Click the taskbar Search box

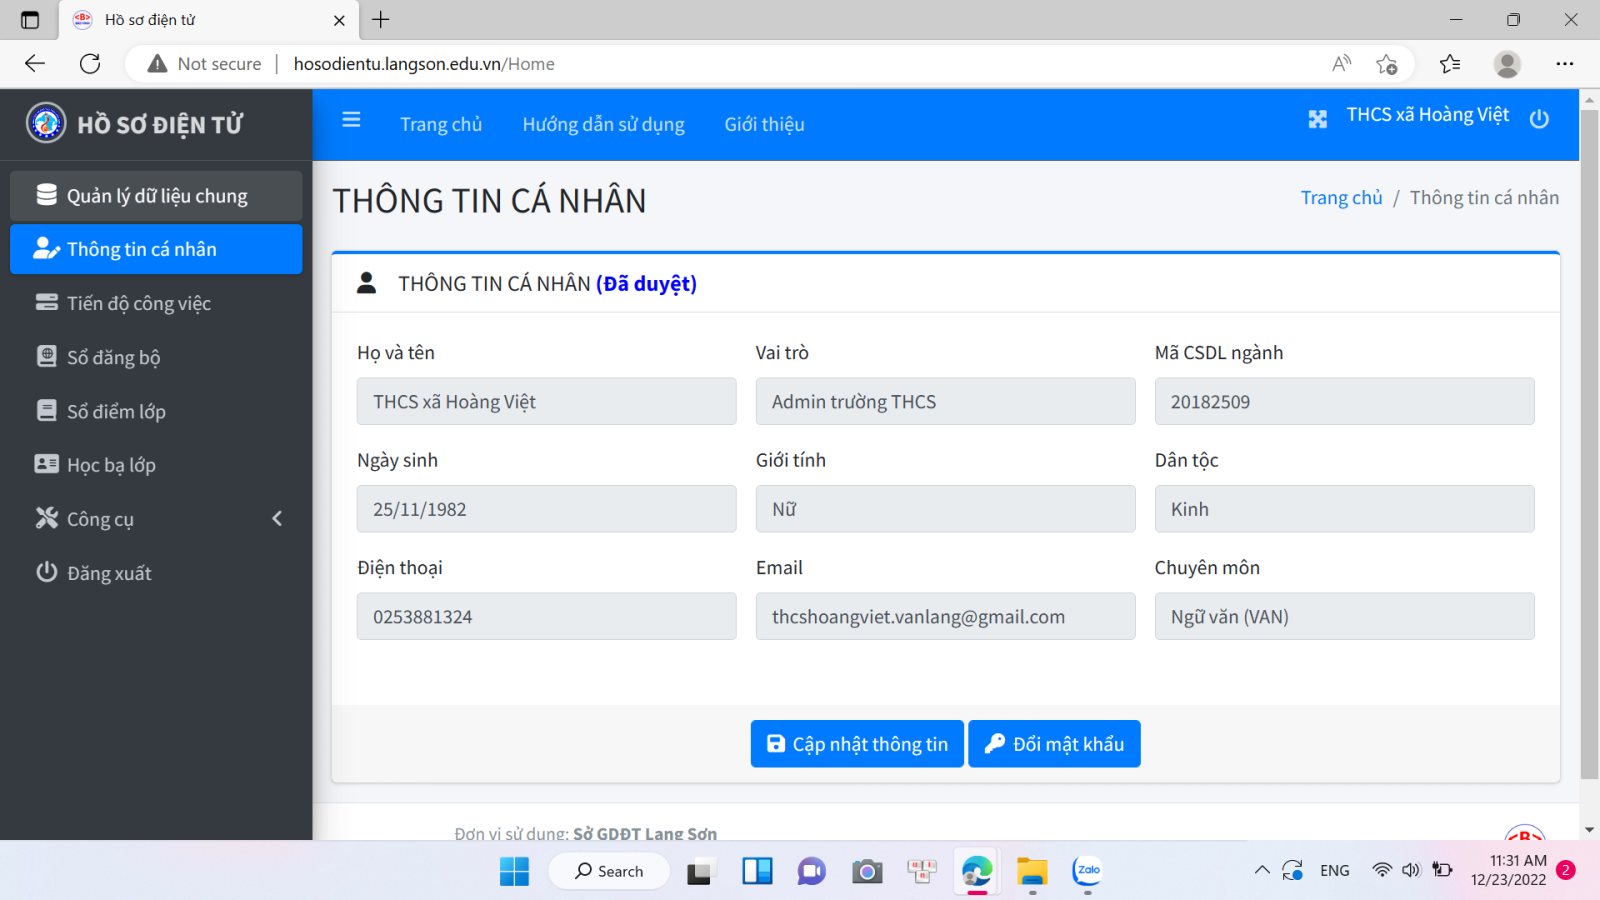[609, 872]
